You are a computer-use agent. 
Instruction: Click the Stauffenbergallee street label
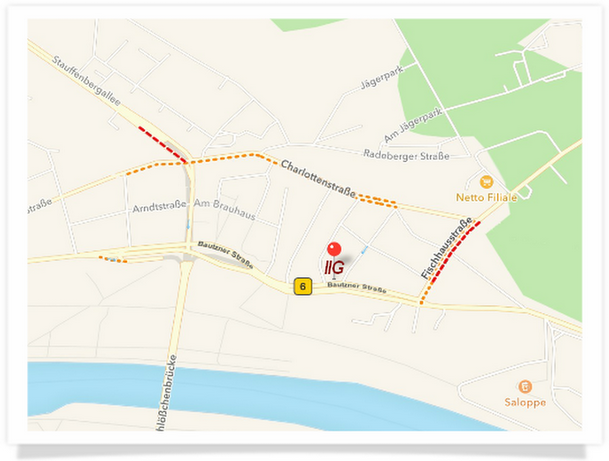point(86,81)
